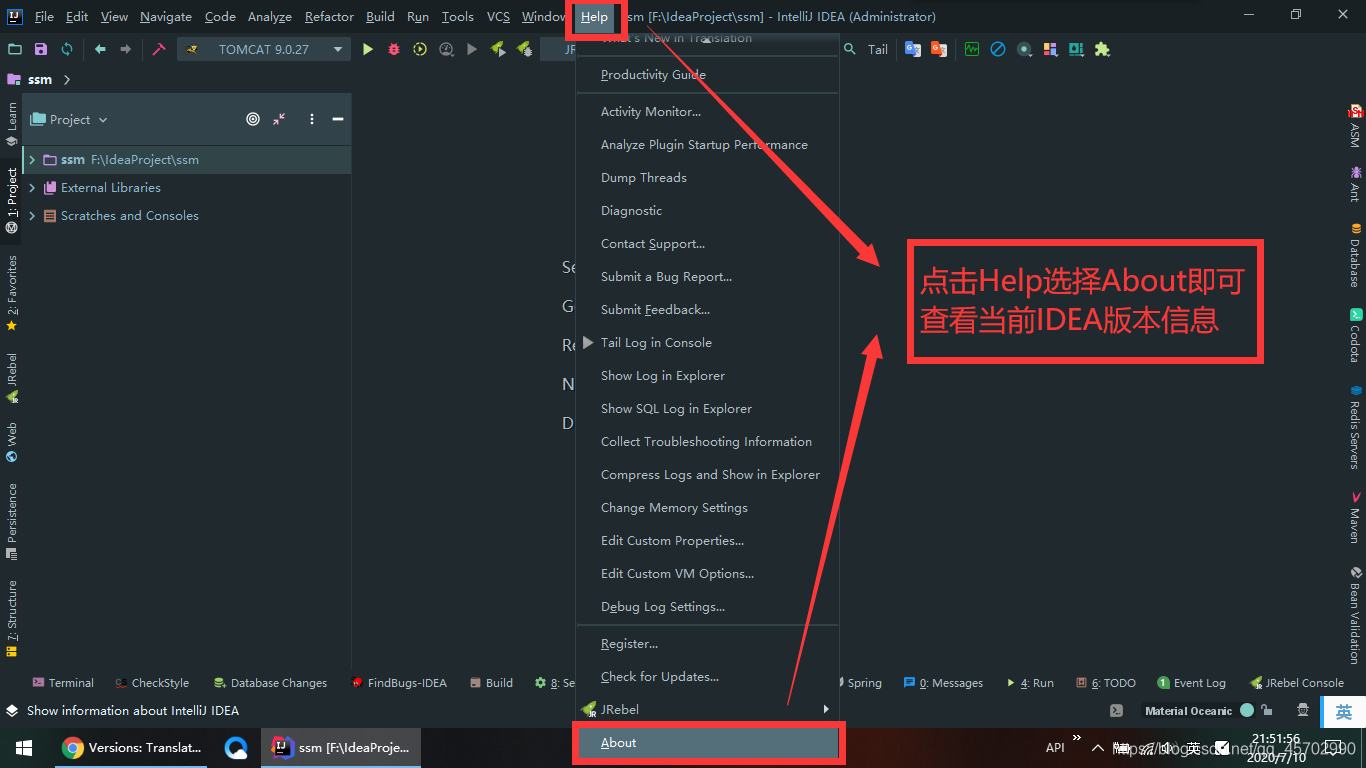Choose Submit a Bug Report...
Screen dimensions: 1366x768
tap(708, 276)
